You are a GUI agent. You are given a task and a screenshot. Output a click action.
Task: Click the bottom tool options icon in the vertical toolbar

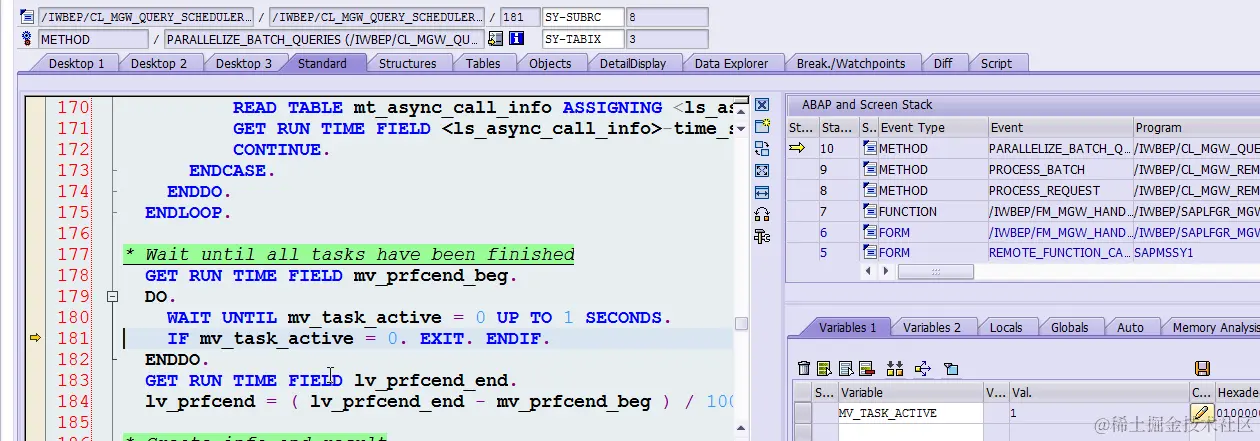click(762, 236)
